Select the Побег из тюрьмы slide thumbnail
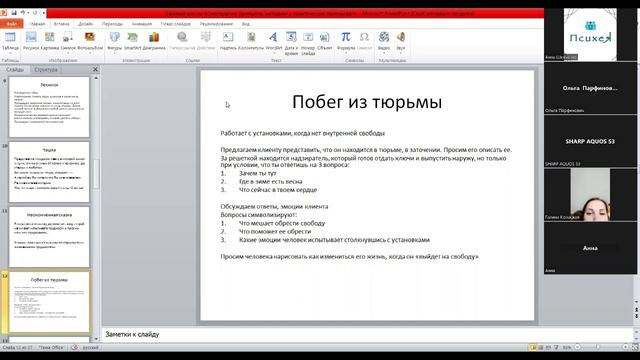This screenshot has width=640, height=360. pyautogui.click(x=49, y=302)
